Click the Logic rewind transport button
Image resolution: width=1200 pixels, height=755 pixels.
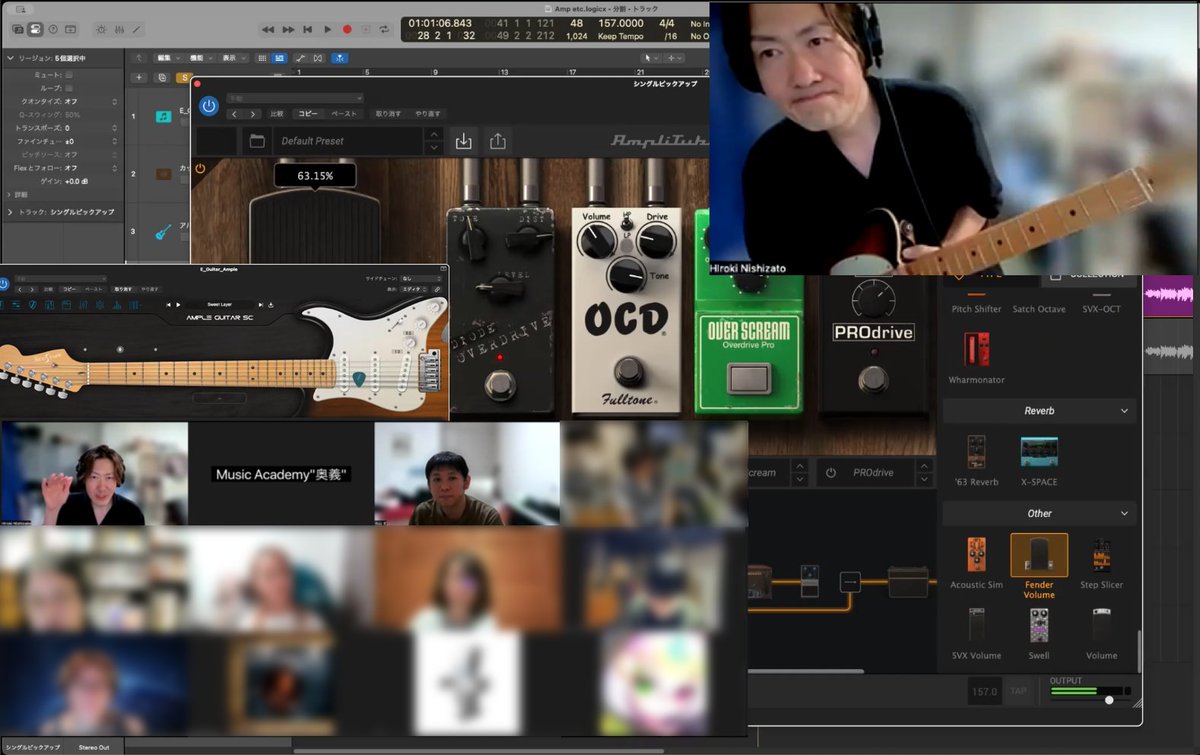pos(268,30)
